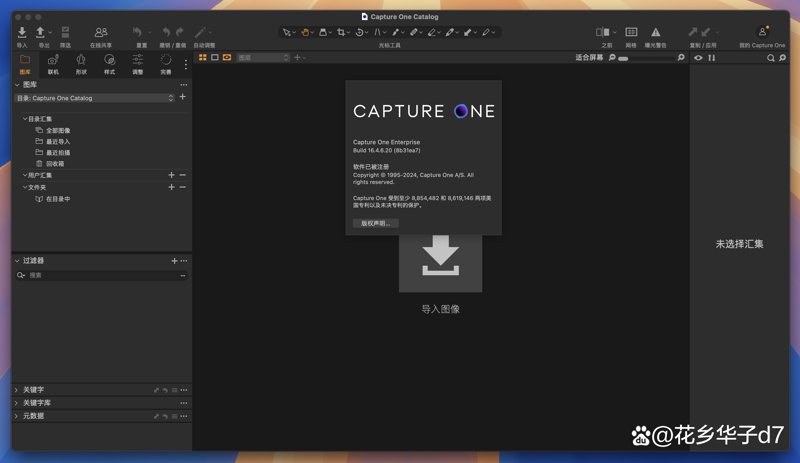Open the 目录: Capture One Catalog dropdown
This screenshot has height=463, width=800.
(x=95, y=98)
